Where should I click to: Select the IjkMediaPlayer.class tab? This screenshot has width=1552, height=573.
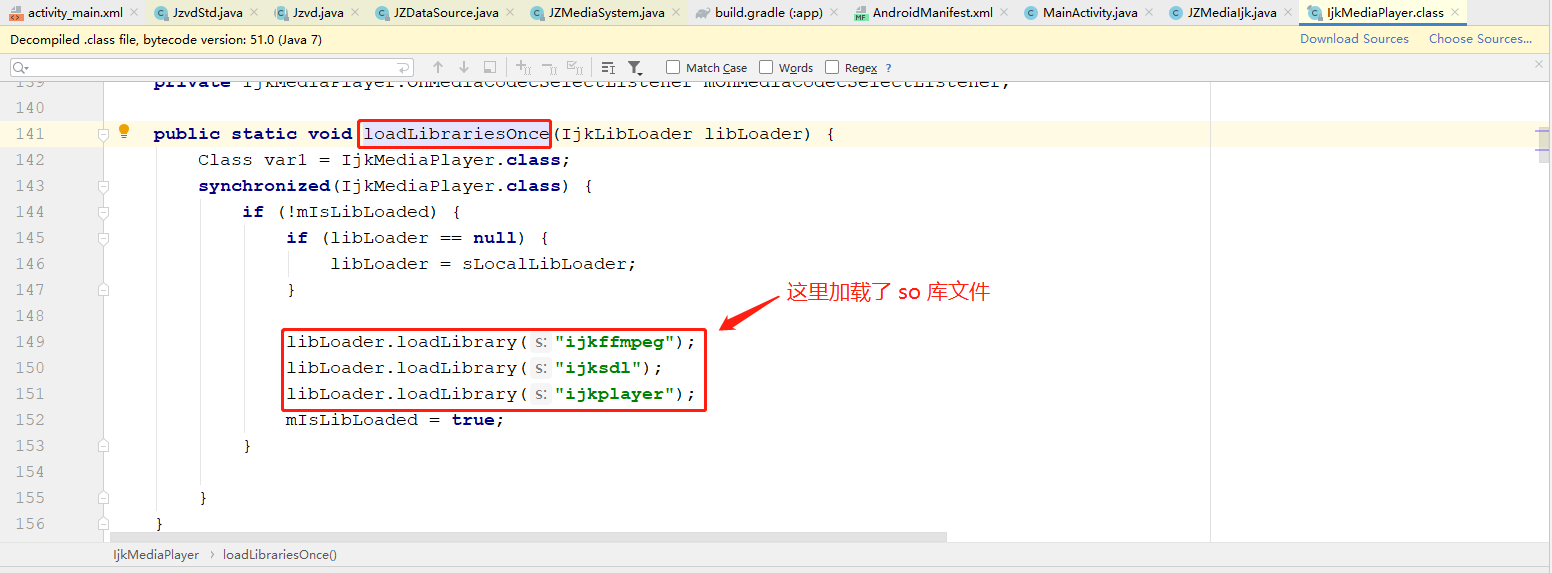tap(1384, 13)
